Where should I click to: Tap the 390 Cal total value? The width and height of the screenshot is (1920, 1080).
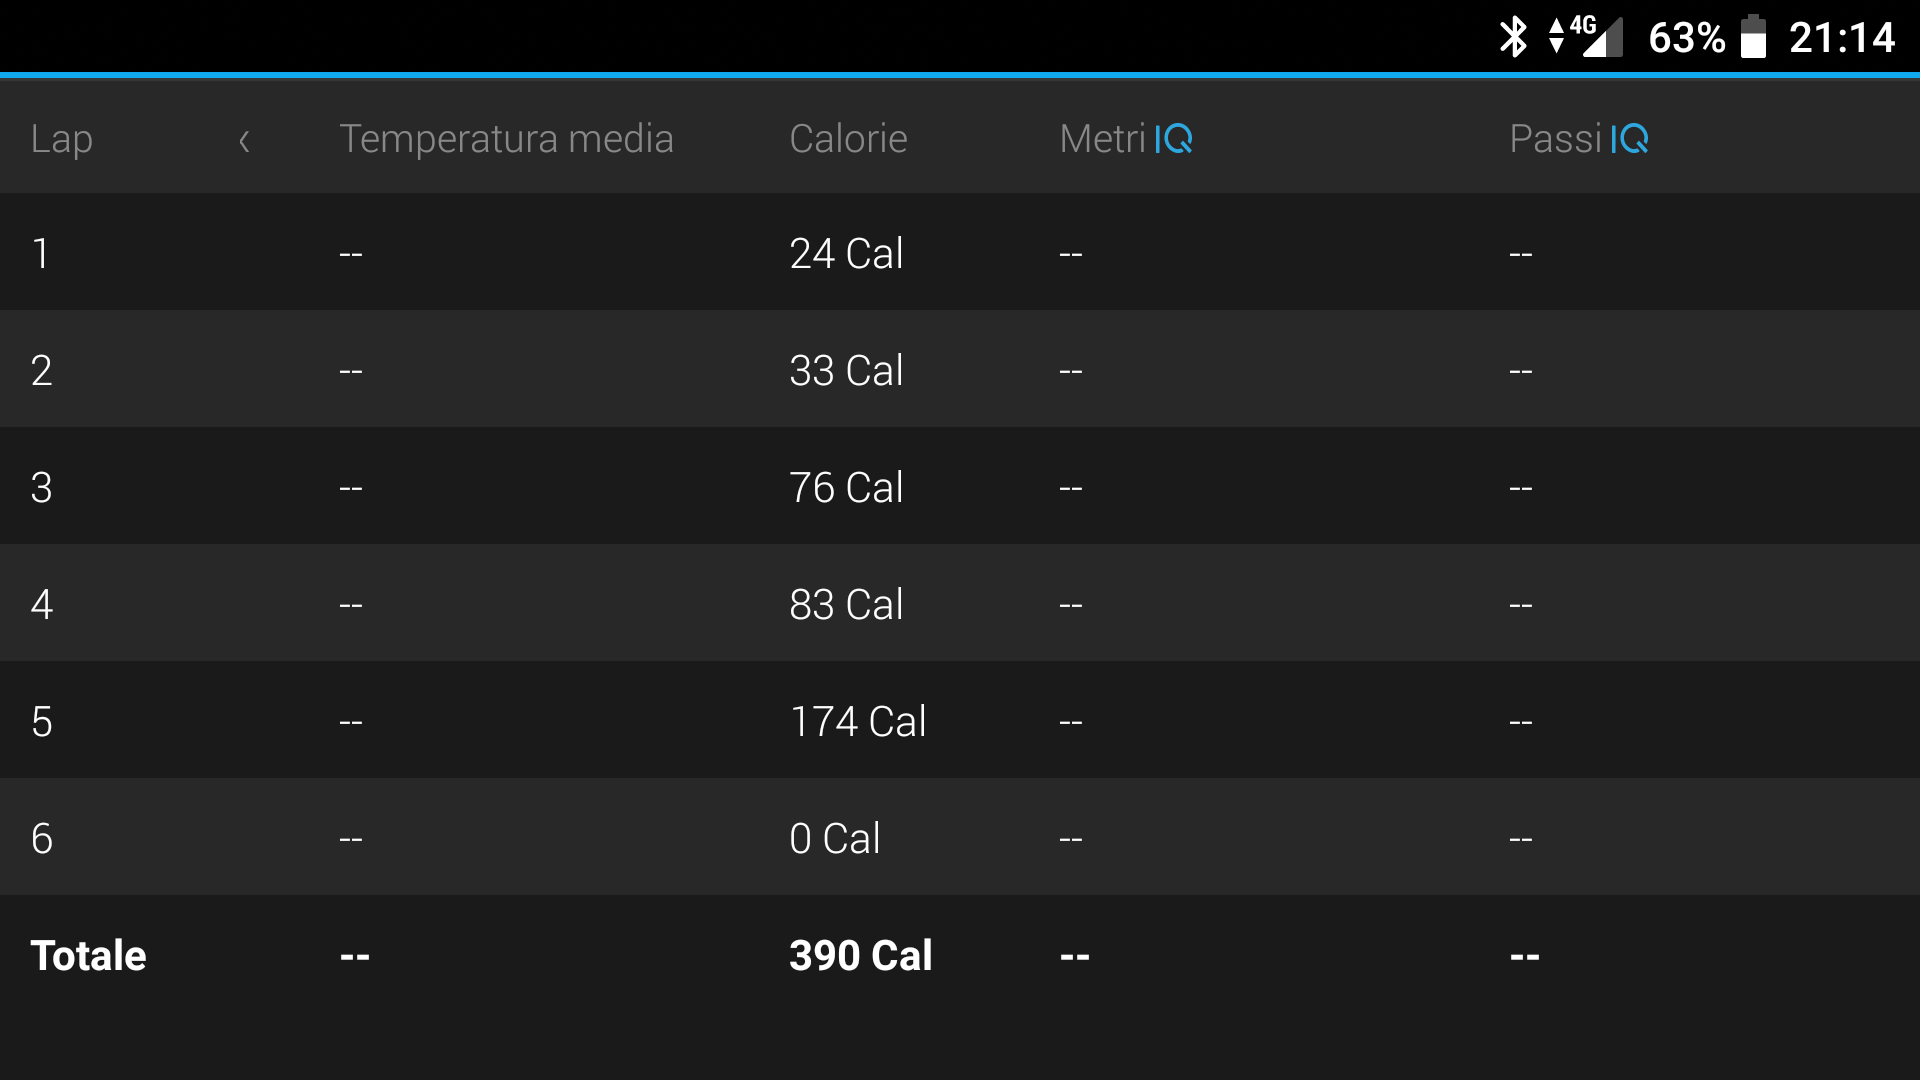coord(860,955)
